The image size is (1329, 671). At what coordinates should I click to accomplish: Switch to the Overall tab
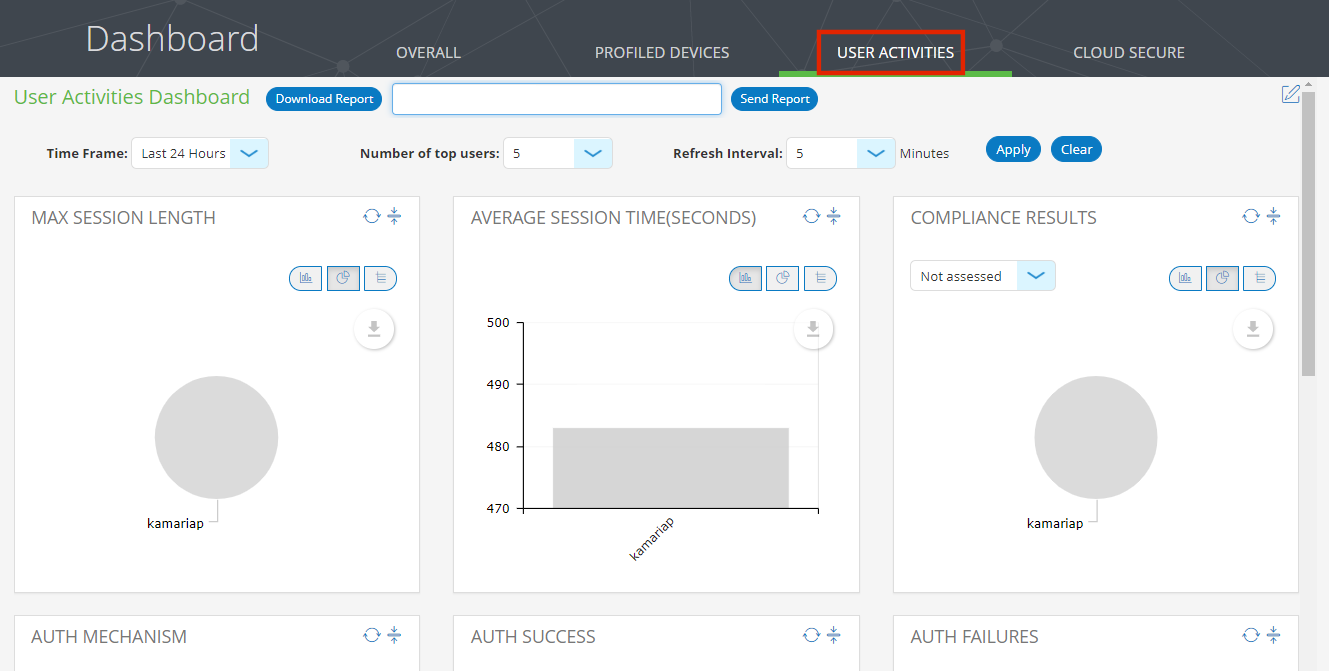point(428,52)
